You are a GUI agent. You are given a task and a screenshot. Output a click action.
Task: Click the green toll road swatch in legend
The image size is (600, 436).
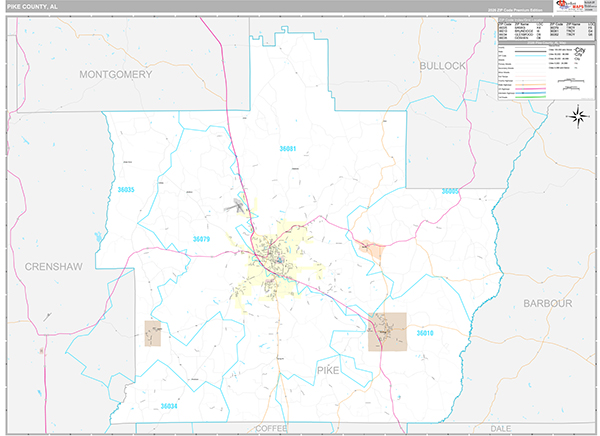tap(530, 97)
